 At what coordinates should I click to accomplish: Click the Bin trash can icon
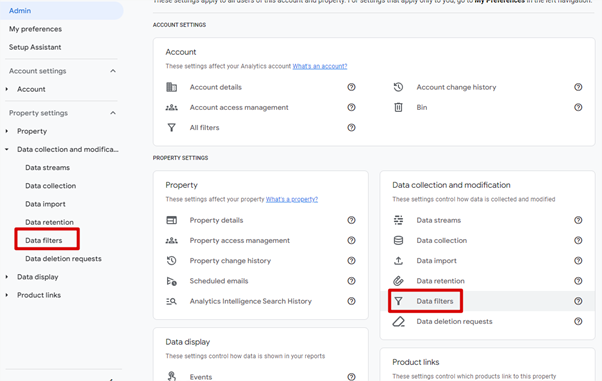click(x=398, y=108)
